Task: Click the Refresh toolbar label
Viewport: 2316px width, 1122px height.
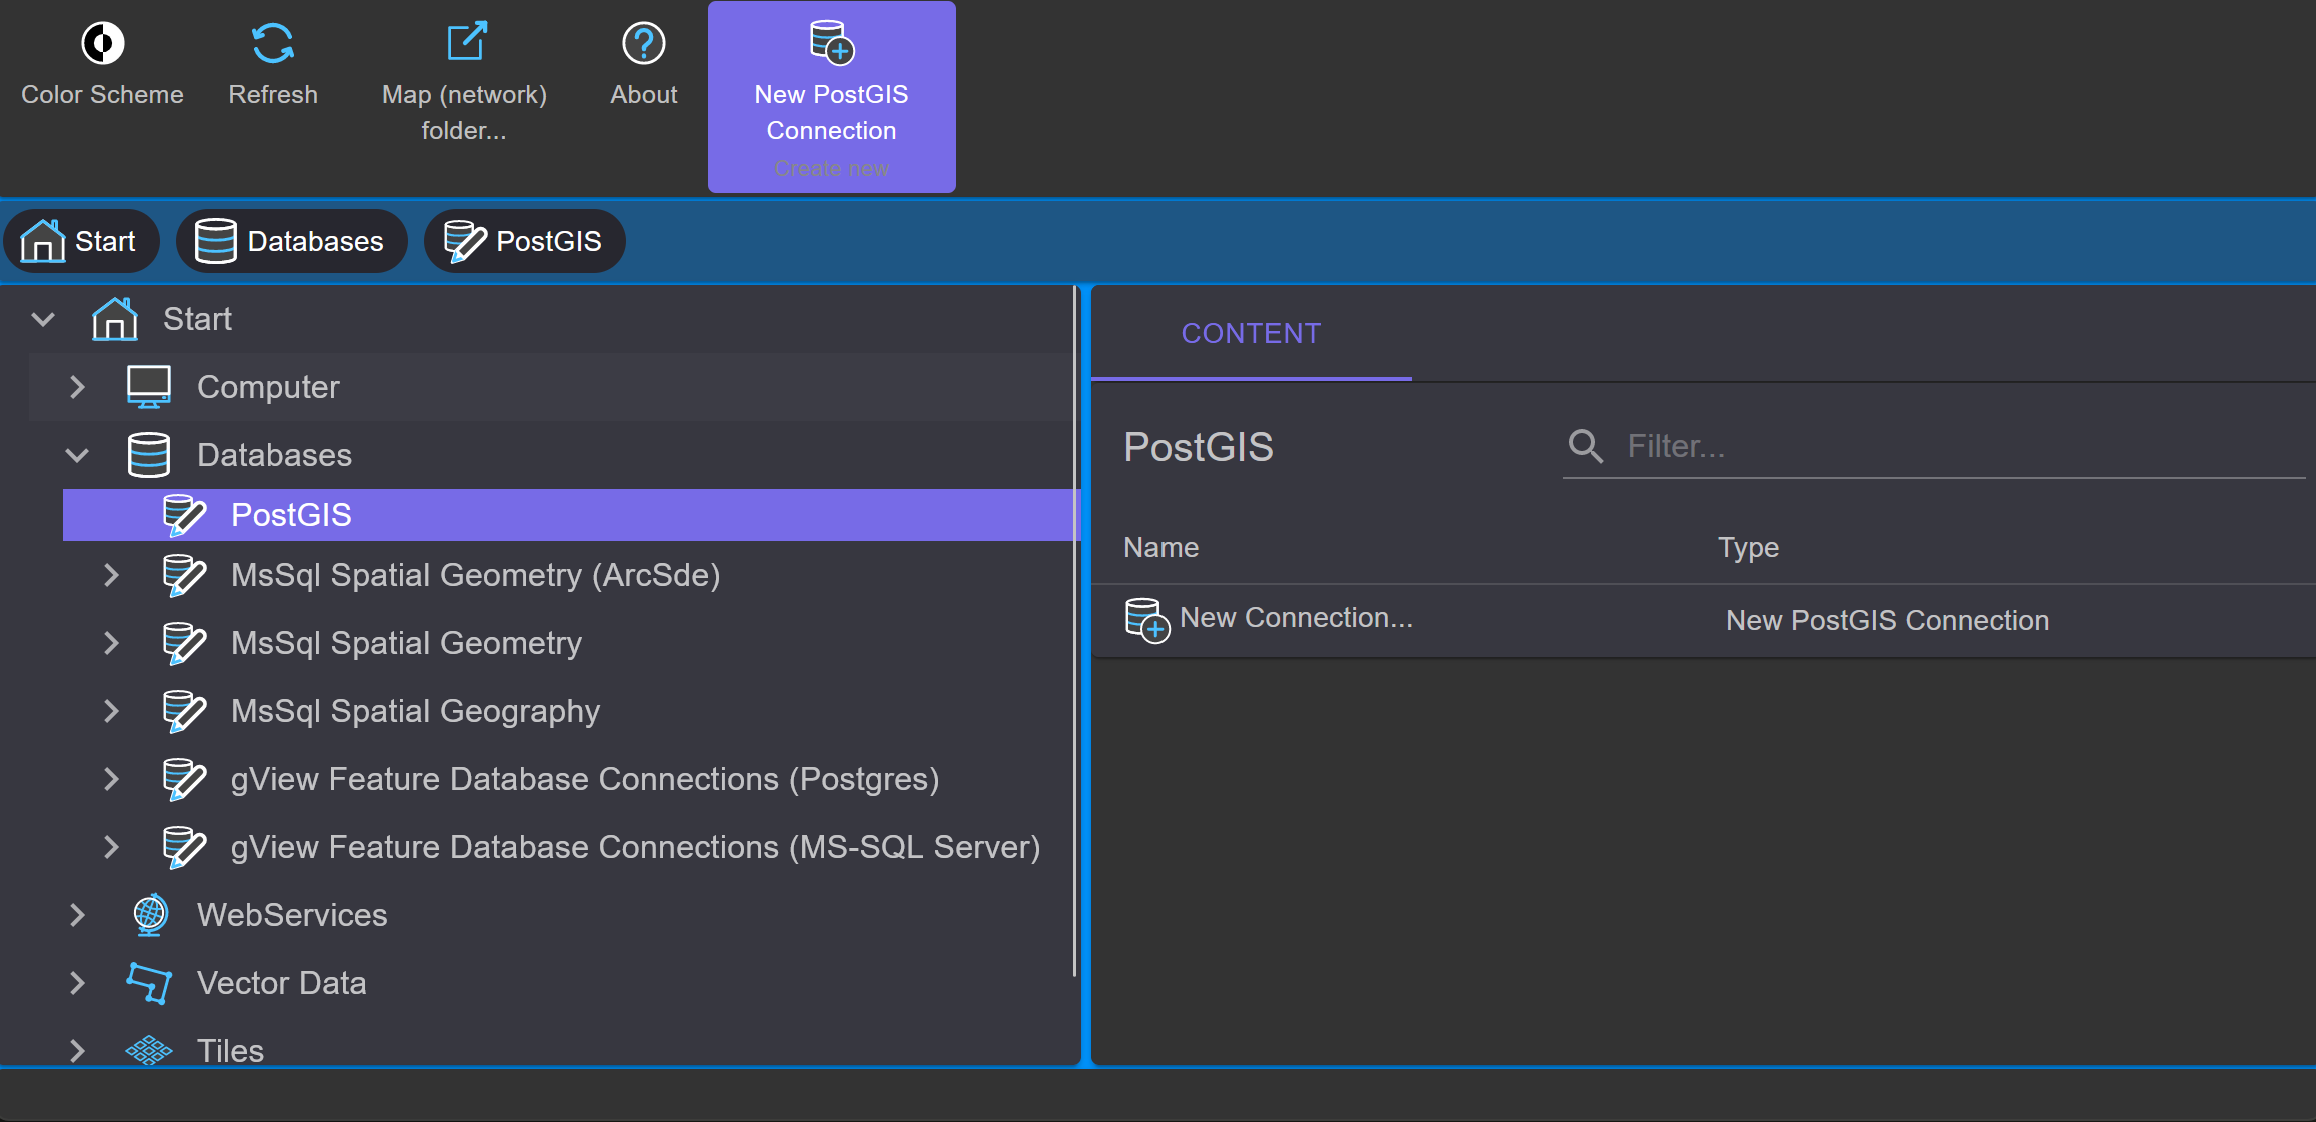Action: tap(272, 94)
